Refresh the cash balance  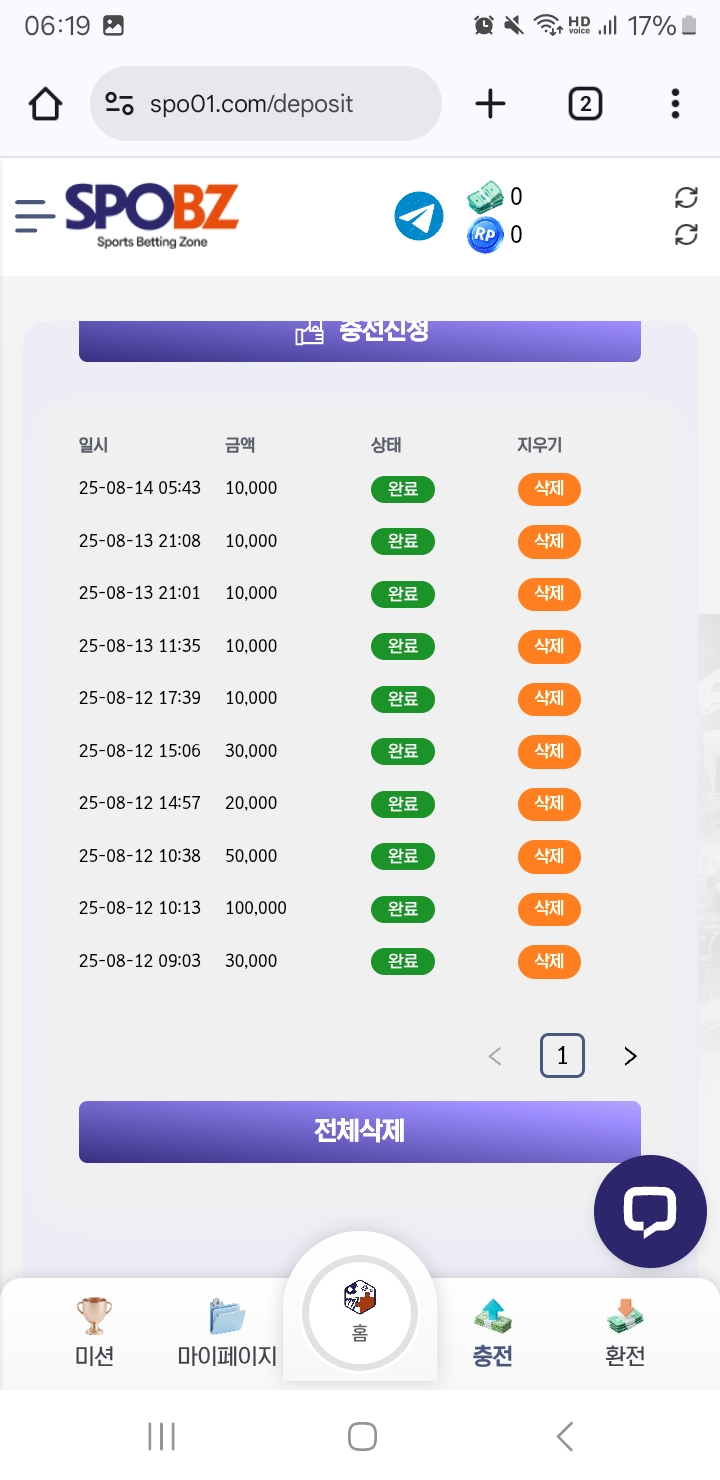(x=686, y=197)
